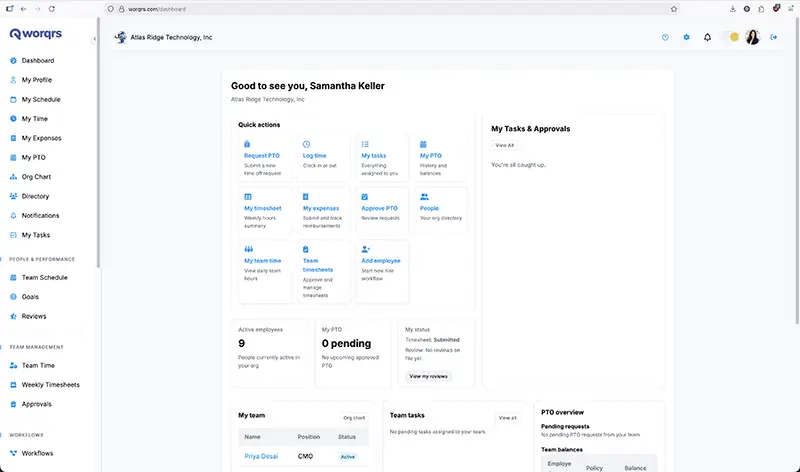Viewport: 800px width, 472px height.
Task: Open Team Time in Team Management
Action: 38,366
